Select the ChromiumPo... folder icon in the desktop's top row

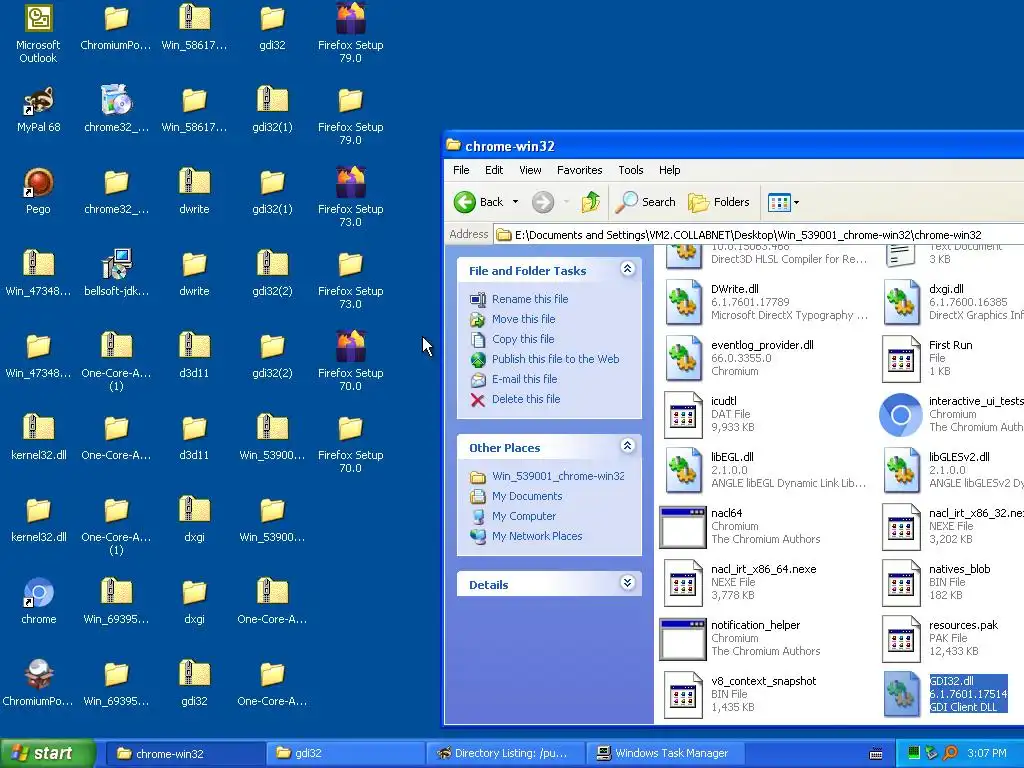[x=116, y=27]
